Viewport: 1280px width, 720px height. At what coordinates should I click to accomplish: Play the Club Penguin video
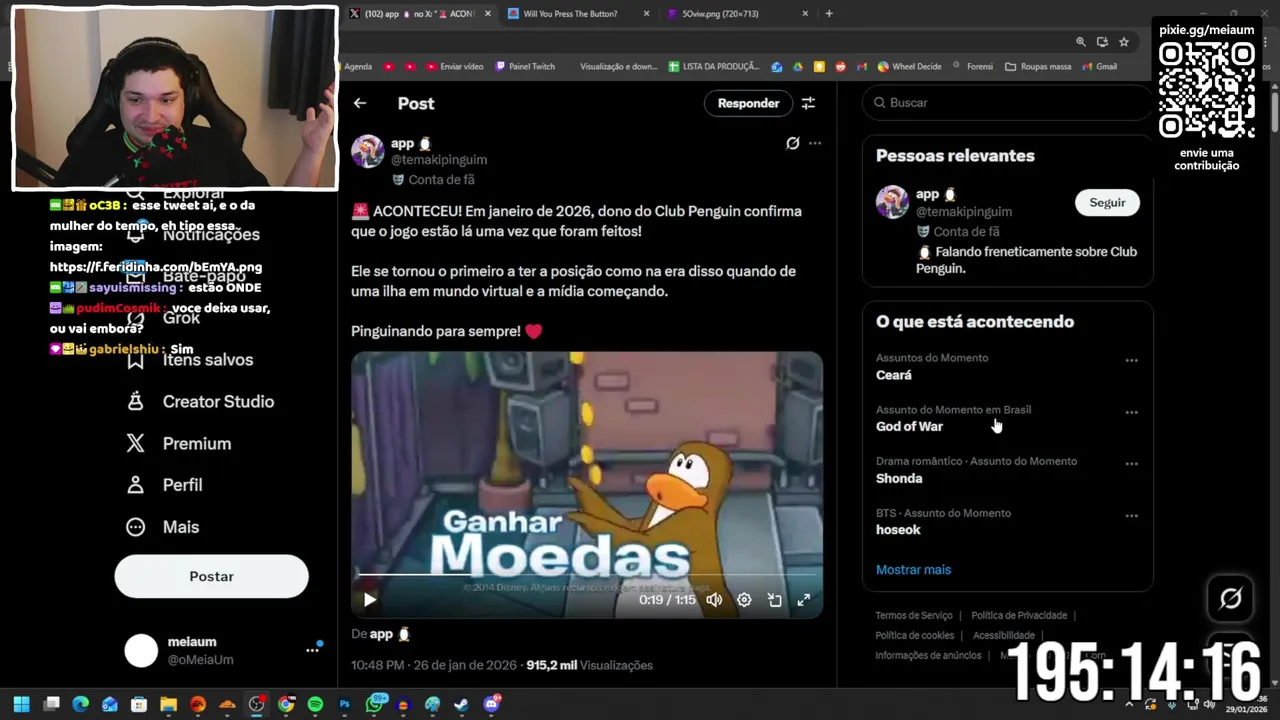370,600
